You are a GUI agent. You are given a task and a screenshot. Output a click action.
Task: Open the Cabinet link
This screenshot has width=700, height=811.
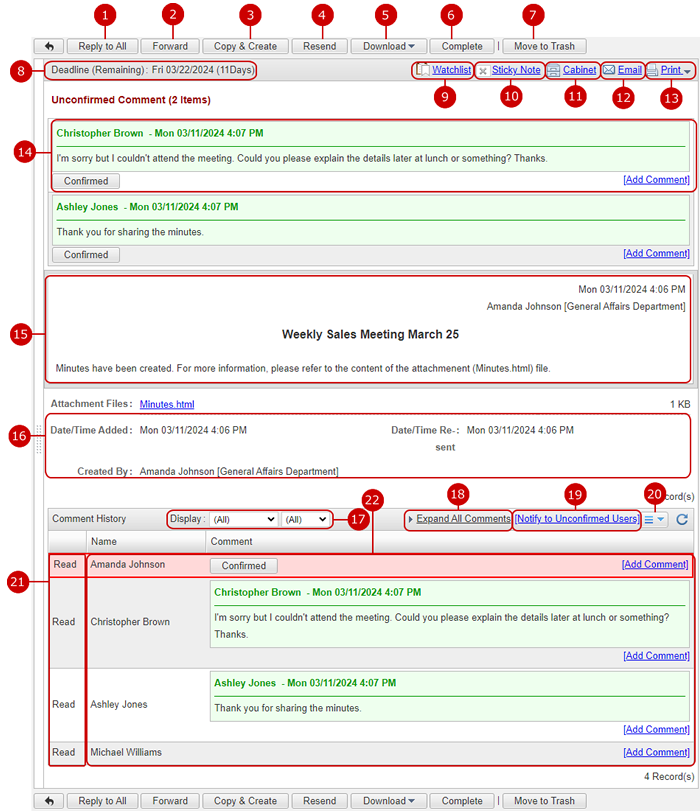(x=579, y=70)
